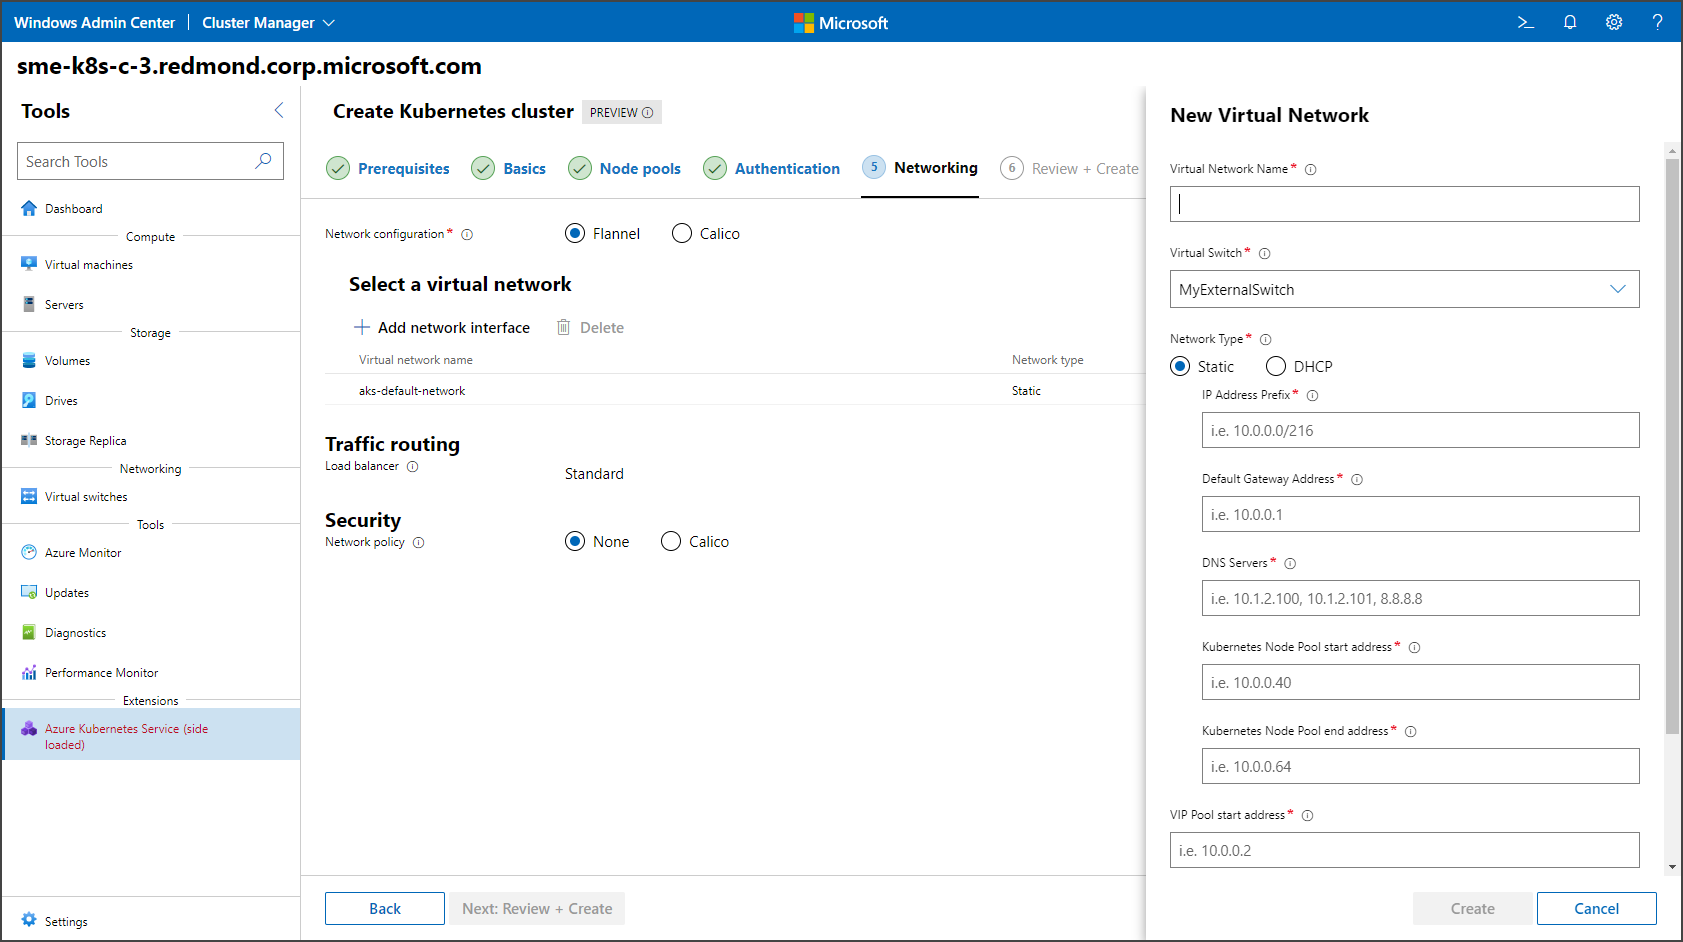Open the Volumes storage tool
This screenshot has height=942, width=1683.
tap(68, 360)
